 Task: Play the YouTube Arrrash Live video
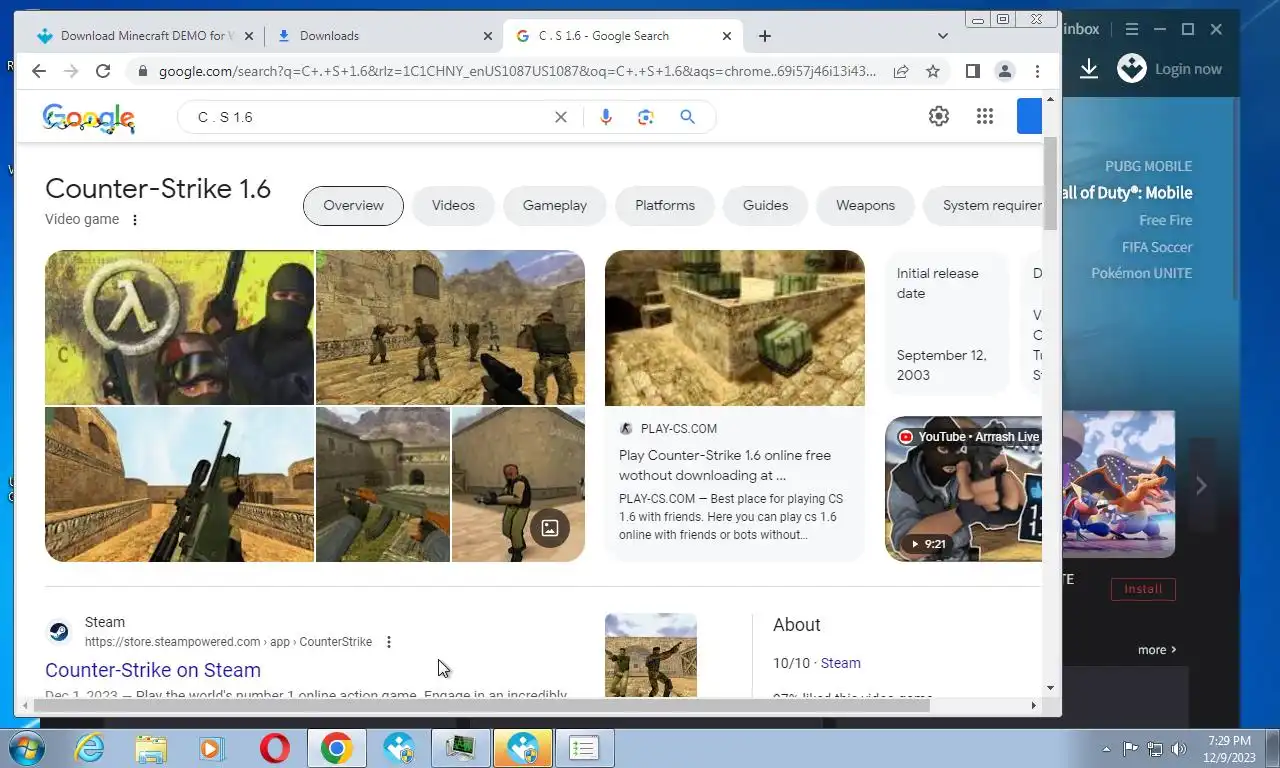pyautogui.click(x=964, y=489)
